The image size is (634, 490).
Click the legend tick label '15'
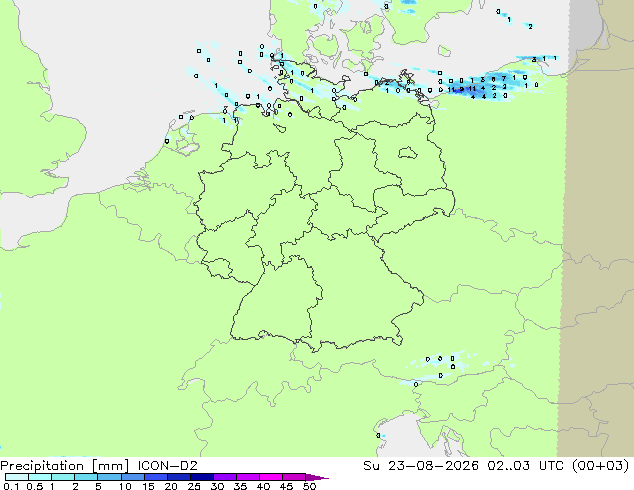[x=148, y=486]
